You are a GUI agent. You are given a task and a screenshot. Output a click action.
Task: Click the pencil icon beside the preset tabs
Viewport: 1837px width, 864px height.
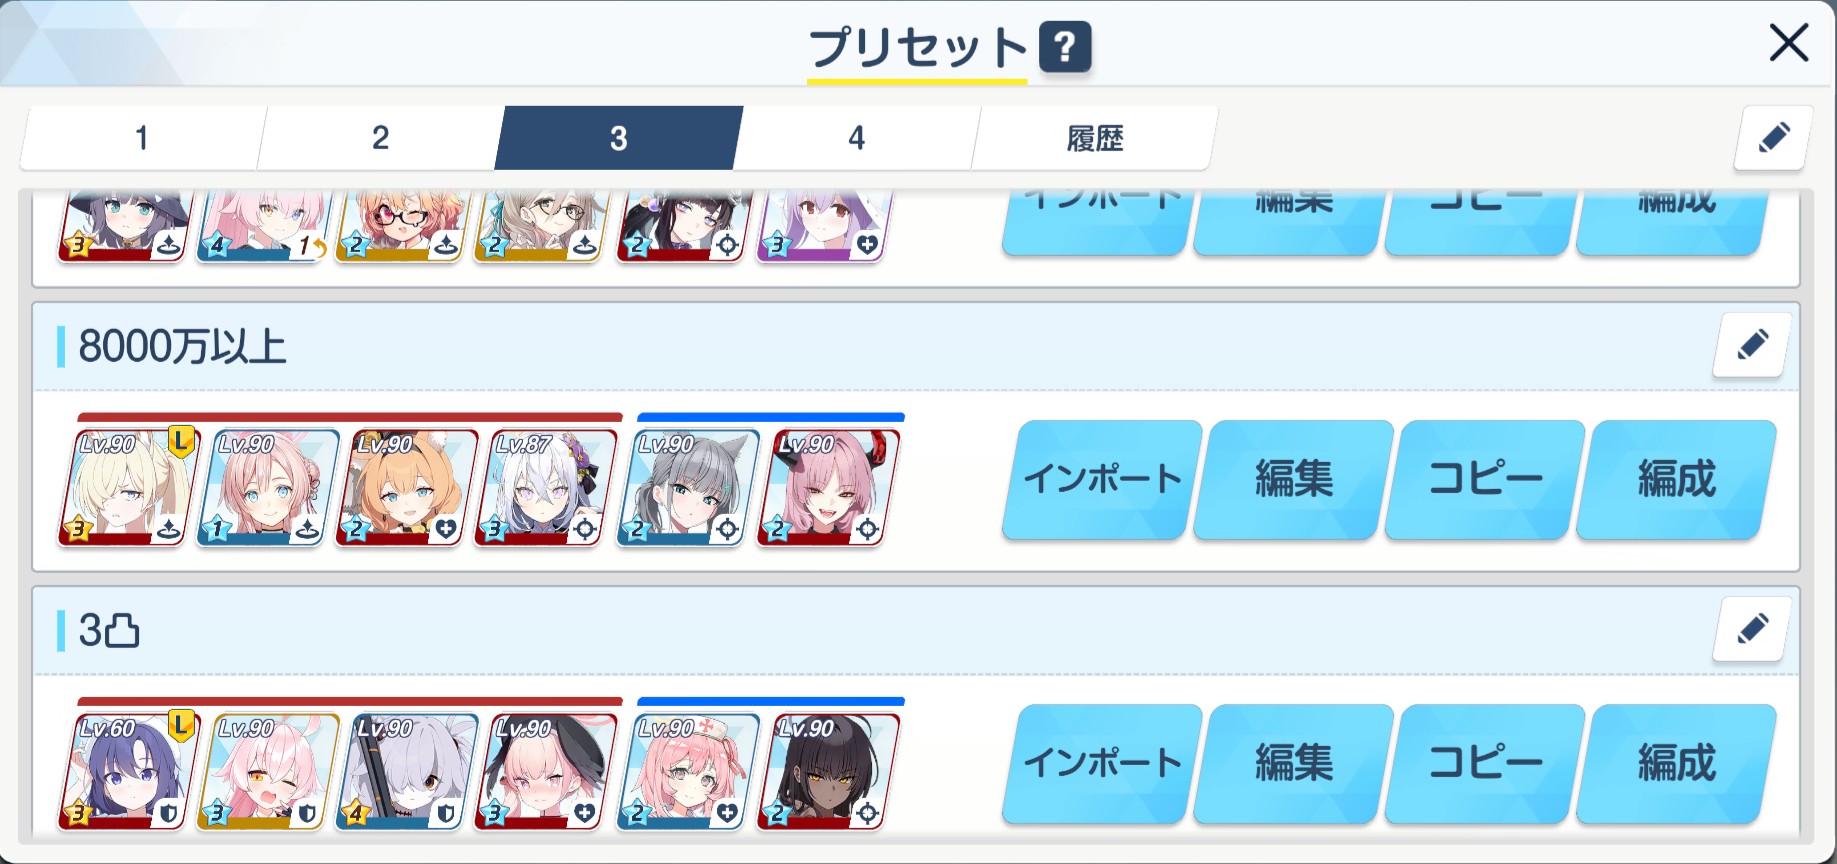pyautogui.click(x=1773, y=137)
